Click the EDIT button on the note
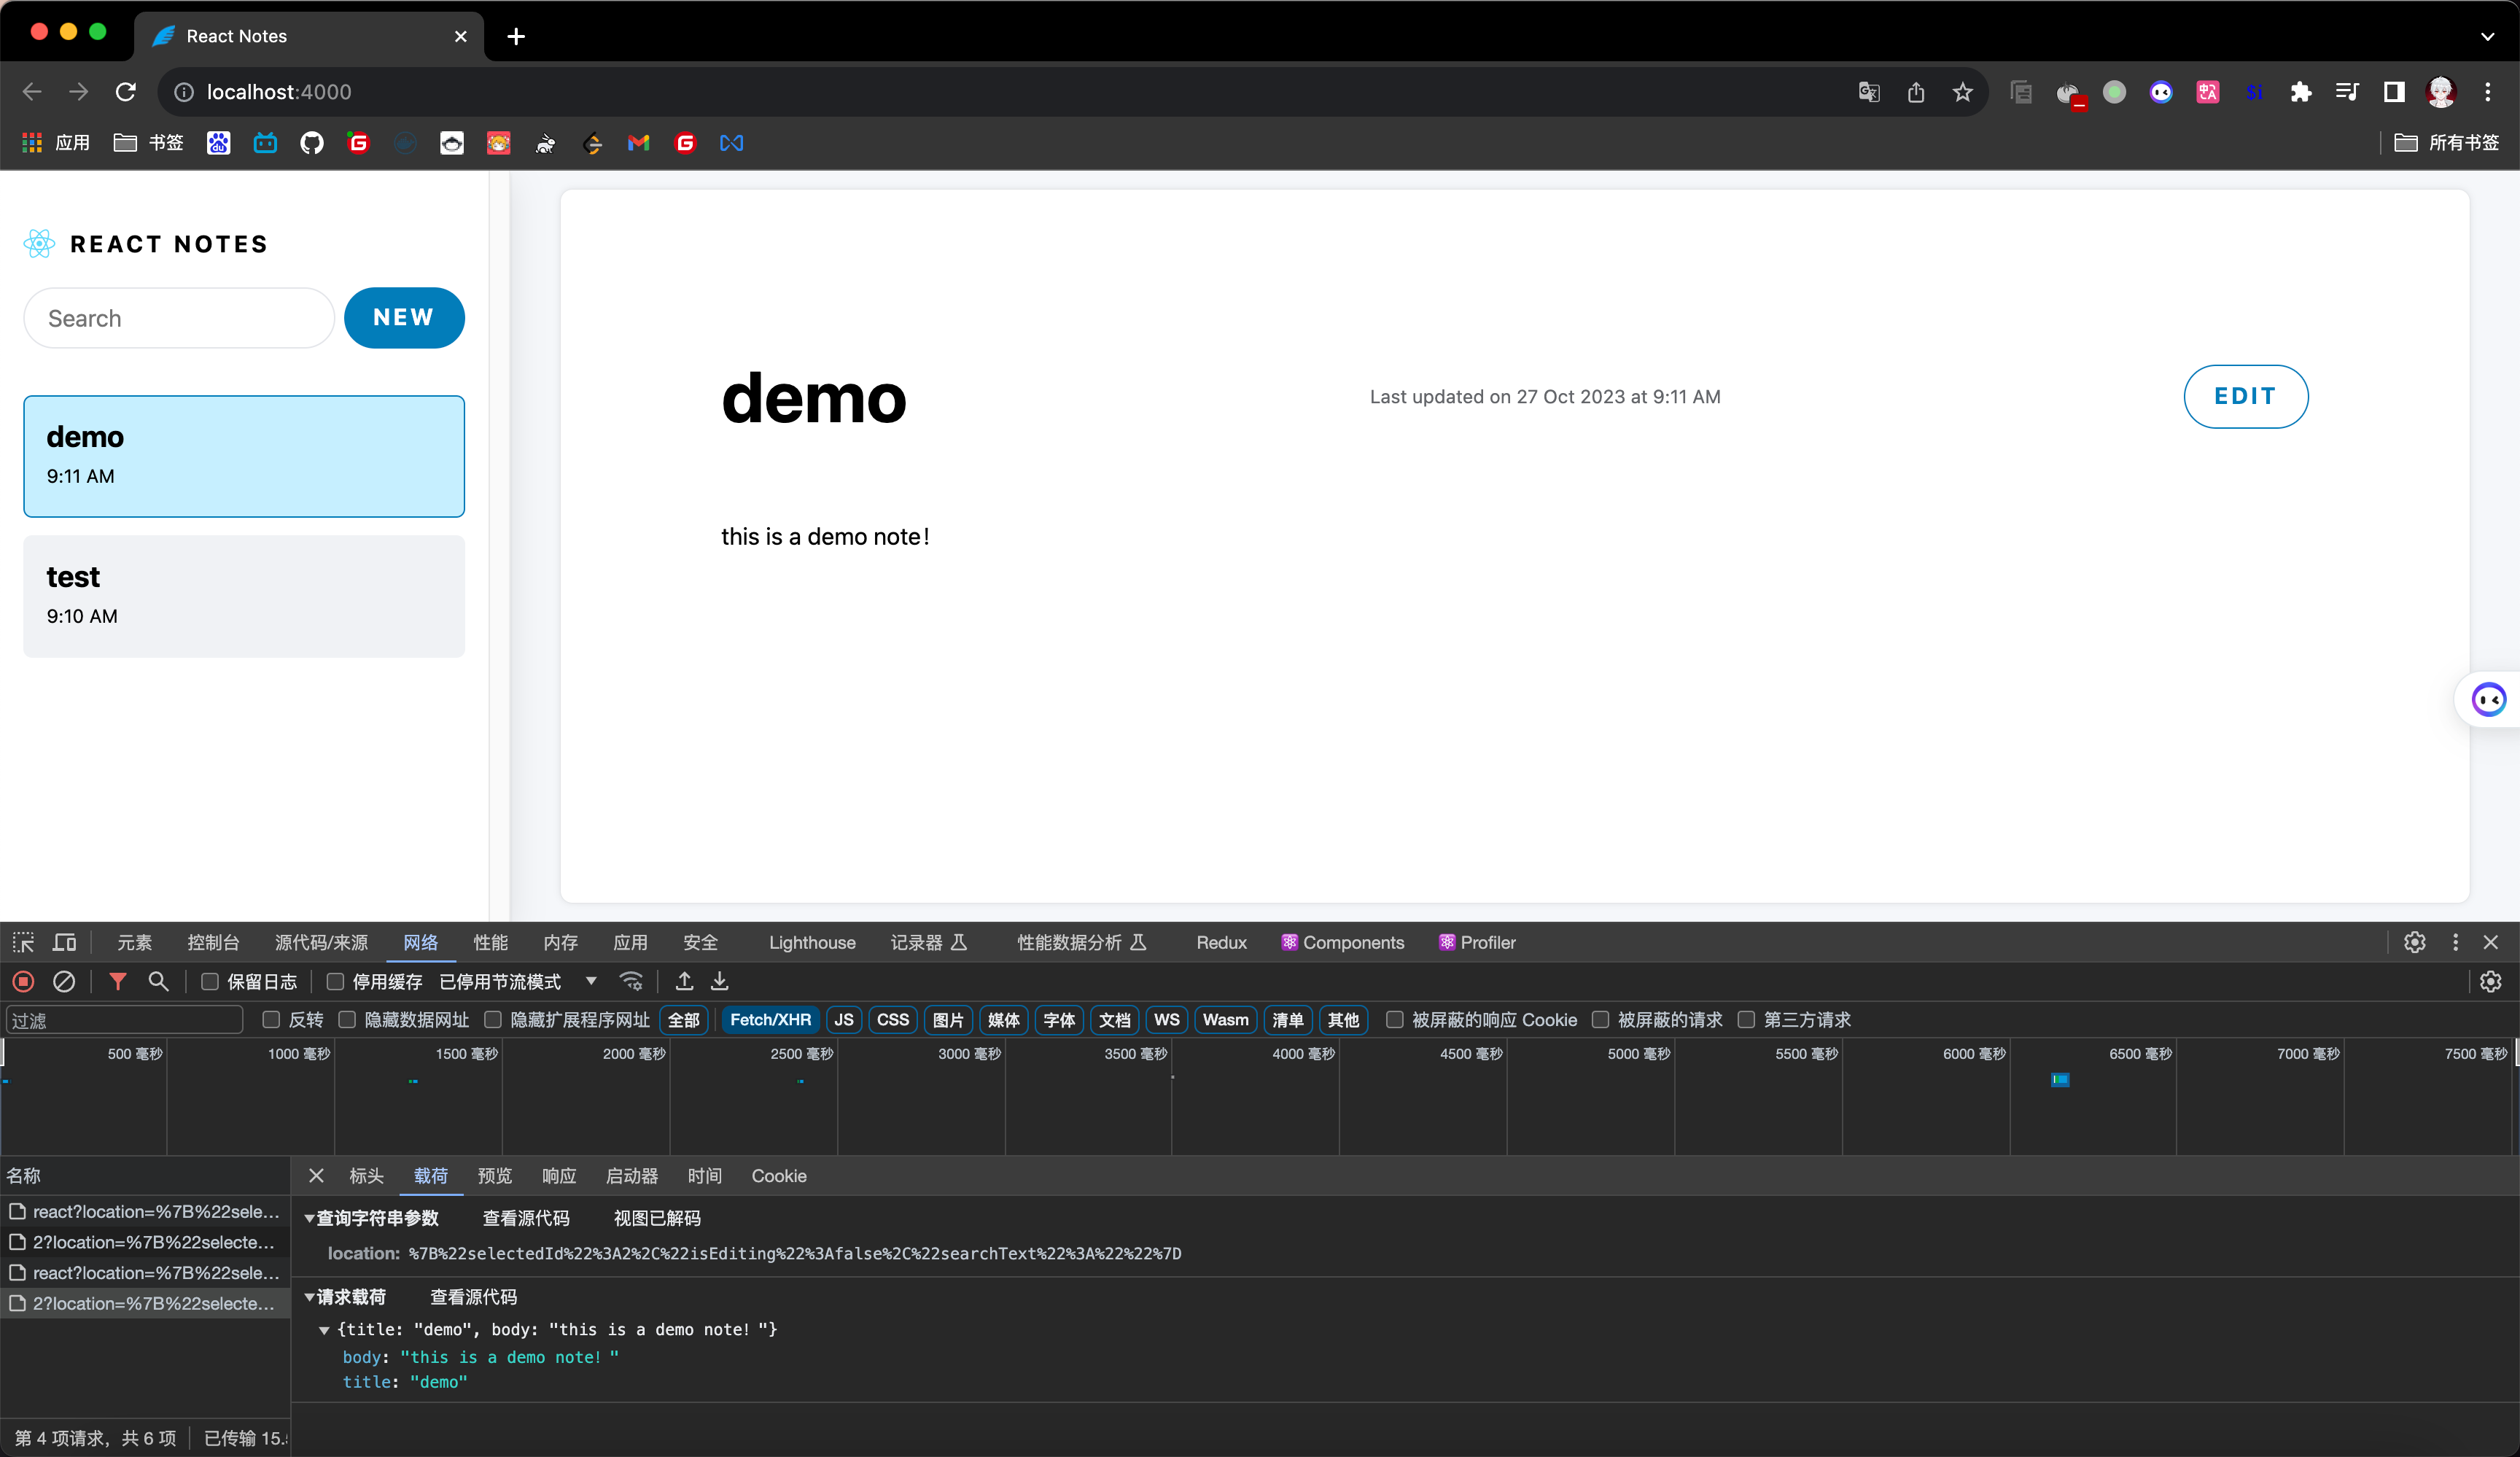Screen dimensions: 2520x1457 pyautogui.click(x=2245, y=396)
